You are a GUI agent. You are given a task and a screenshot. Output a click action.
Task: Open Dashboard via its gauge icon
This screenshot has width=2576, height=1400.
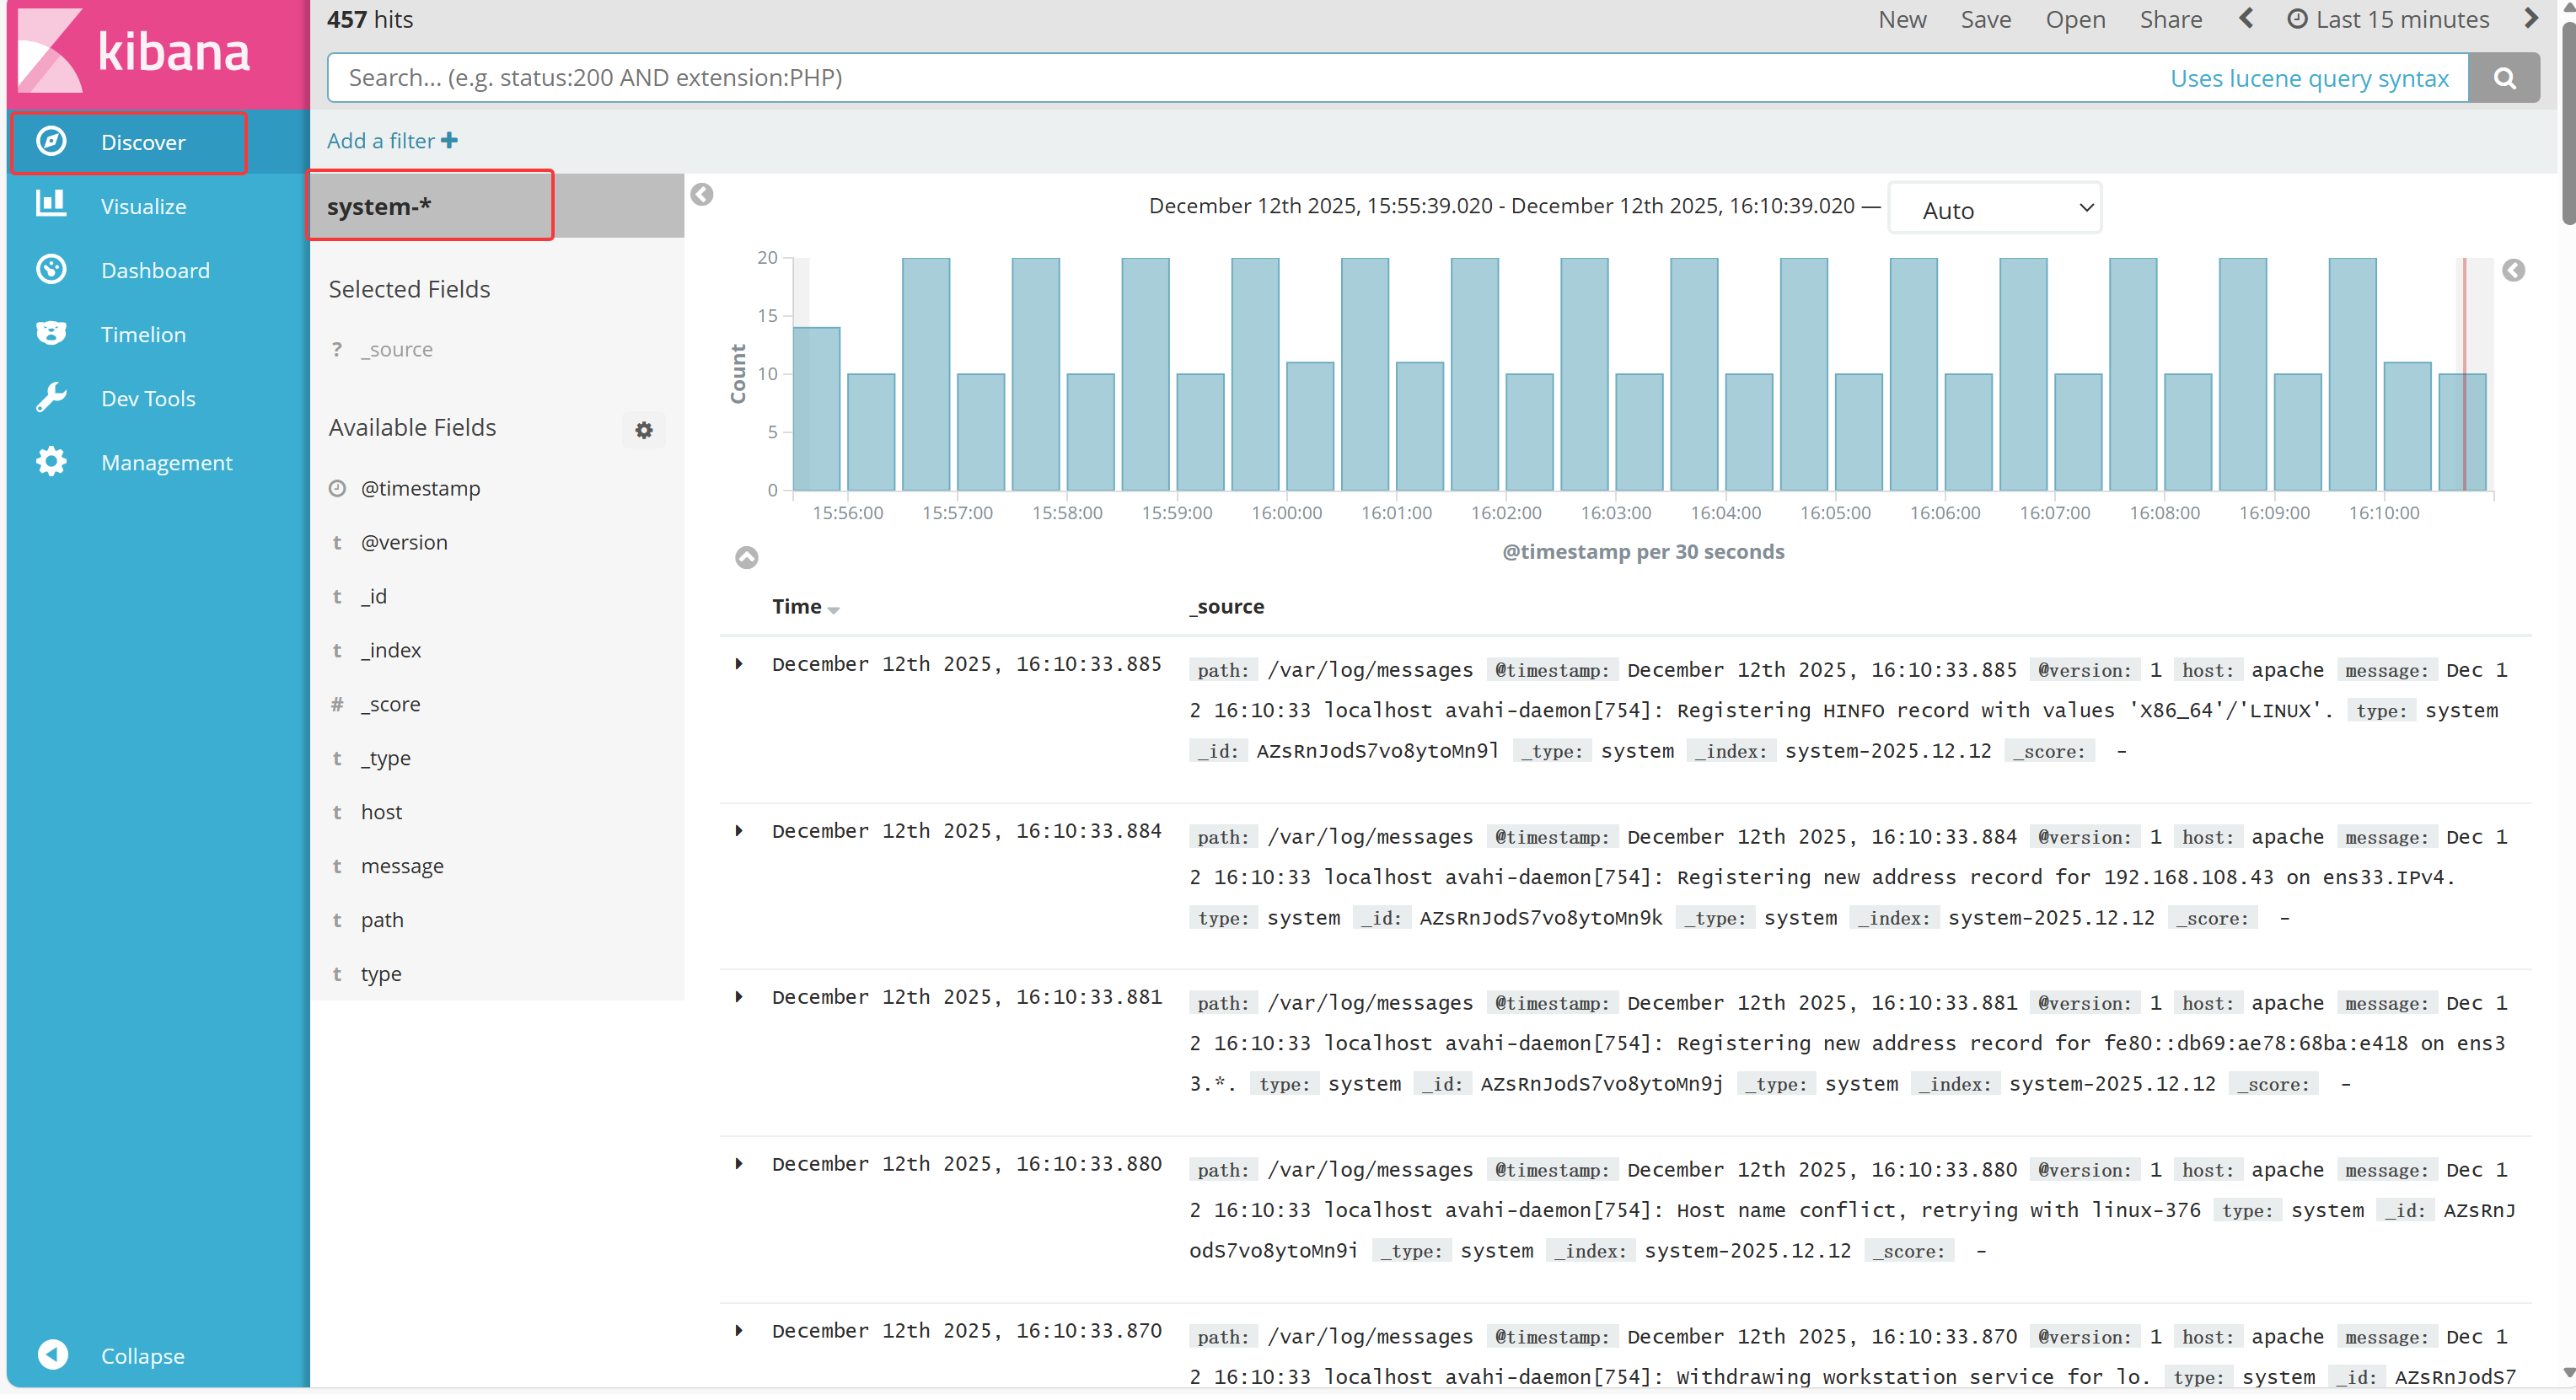click(51, 269)
